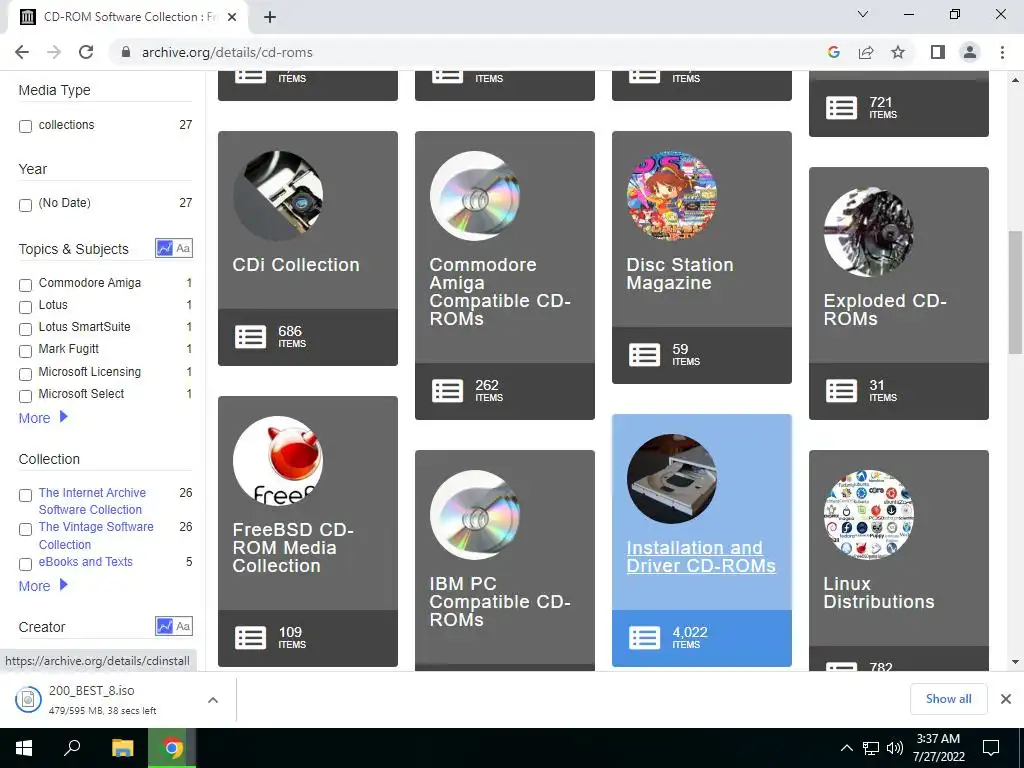
Task: Go back to the previous page
Action: pyautogui.click(x=22, y=52)
